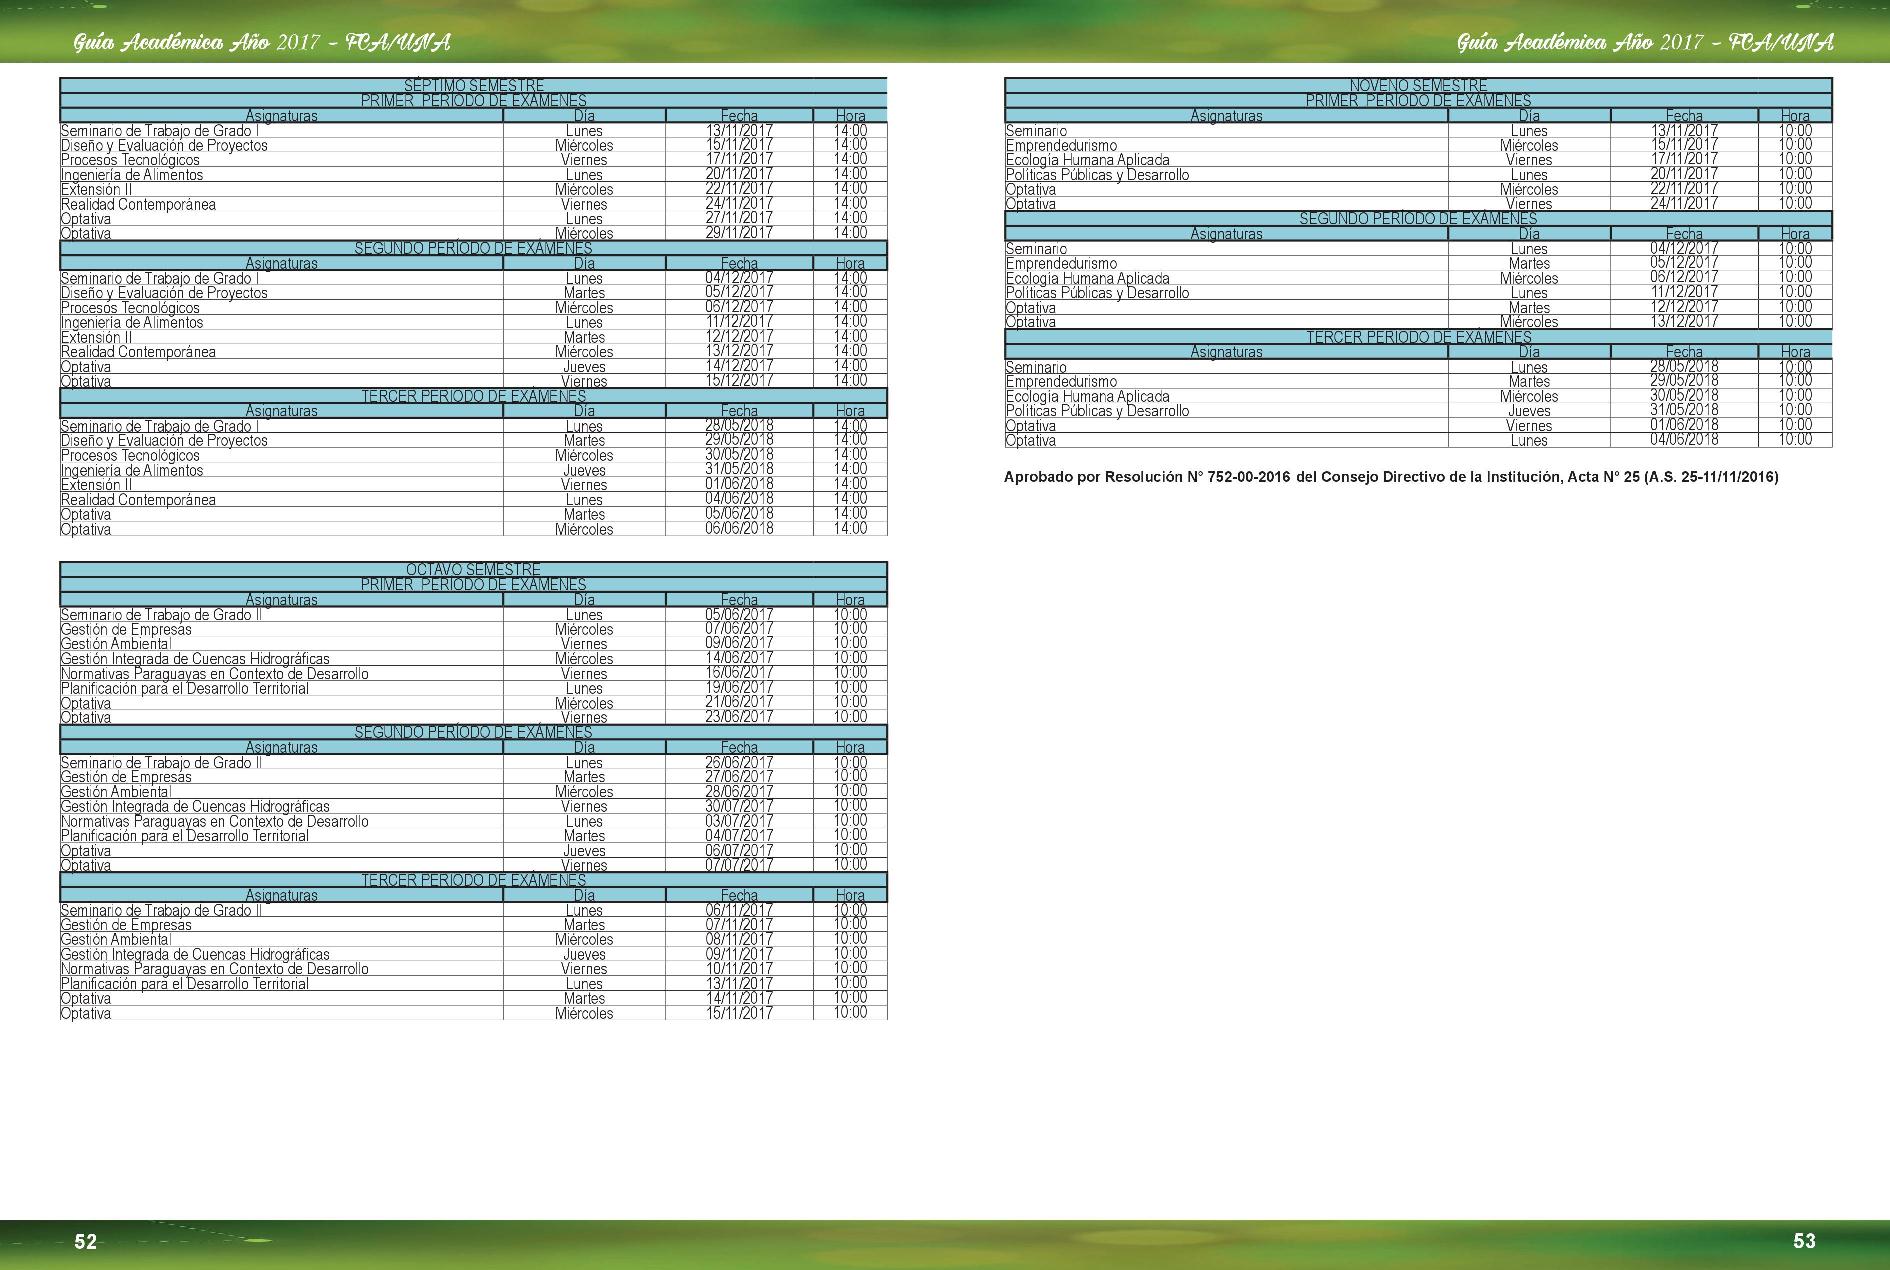Click 'SEGUNDO PERÍODO DE EXÁMENES' heading under octavo semestre
1890x1270 pixels.
(473, 732)
